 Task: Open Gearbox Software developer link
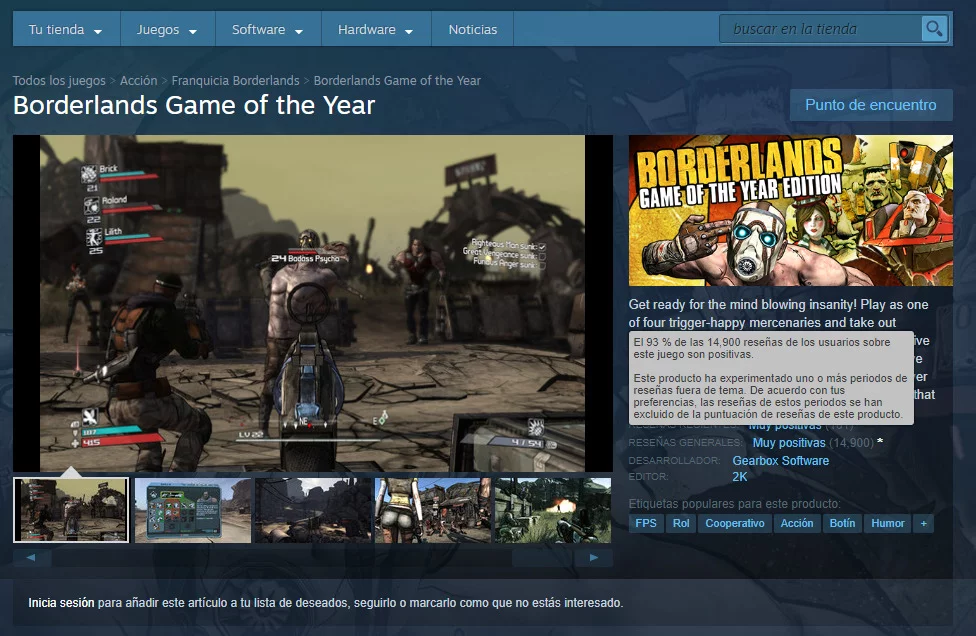click(x=781, y=461)
